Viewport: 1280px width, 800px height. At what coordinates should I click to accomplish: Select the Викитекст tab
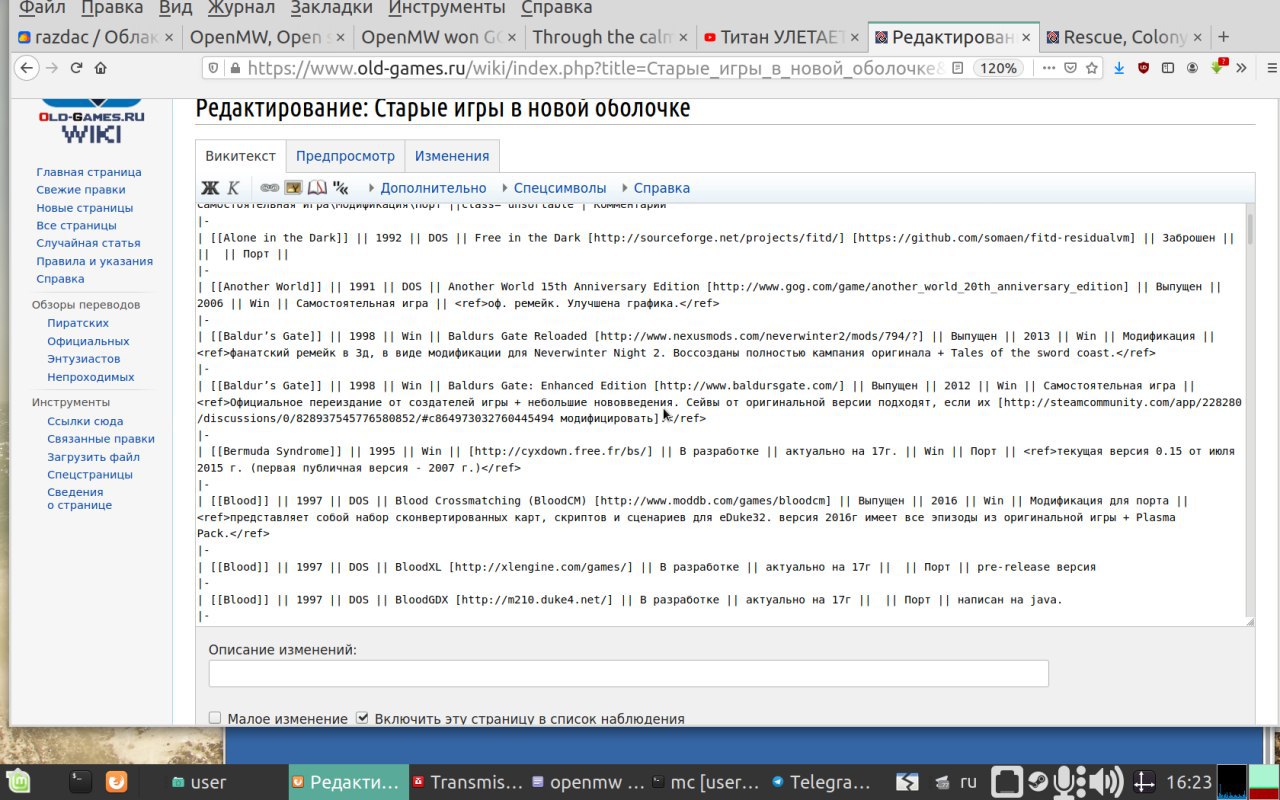[240, 156]
